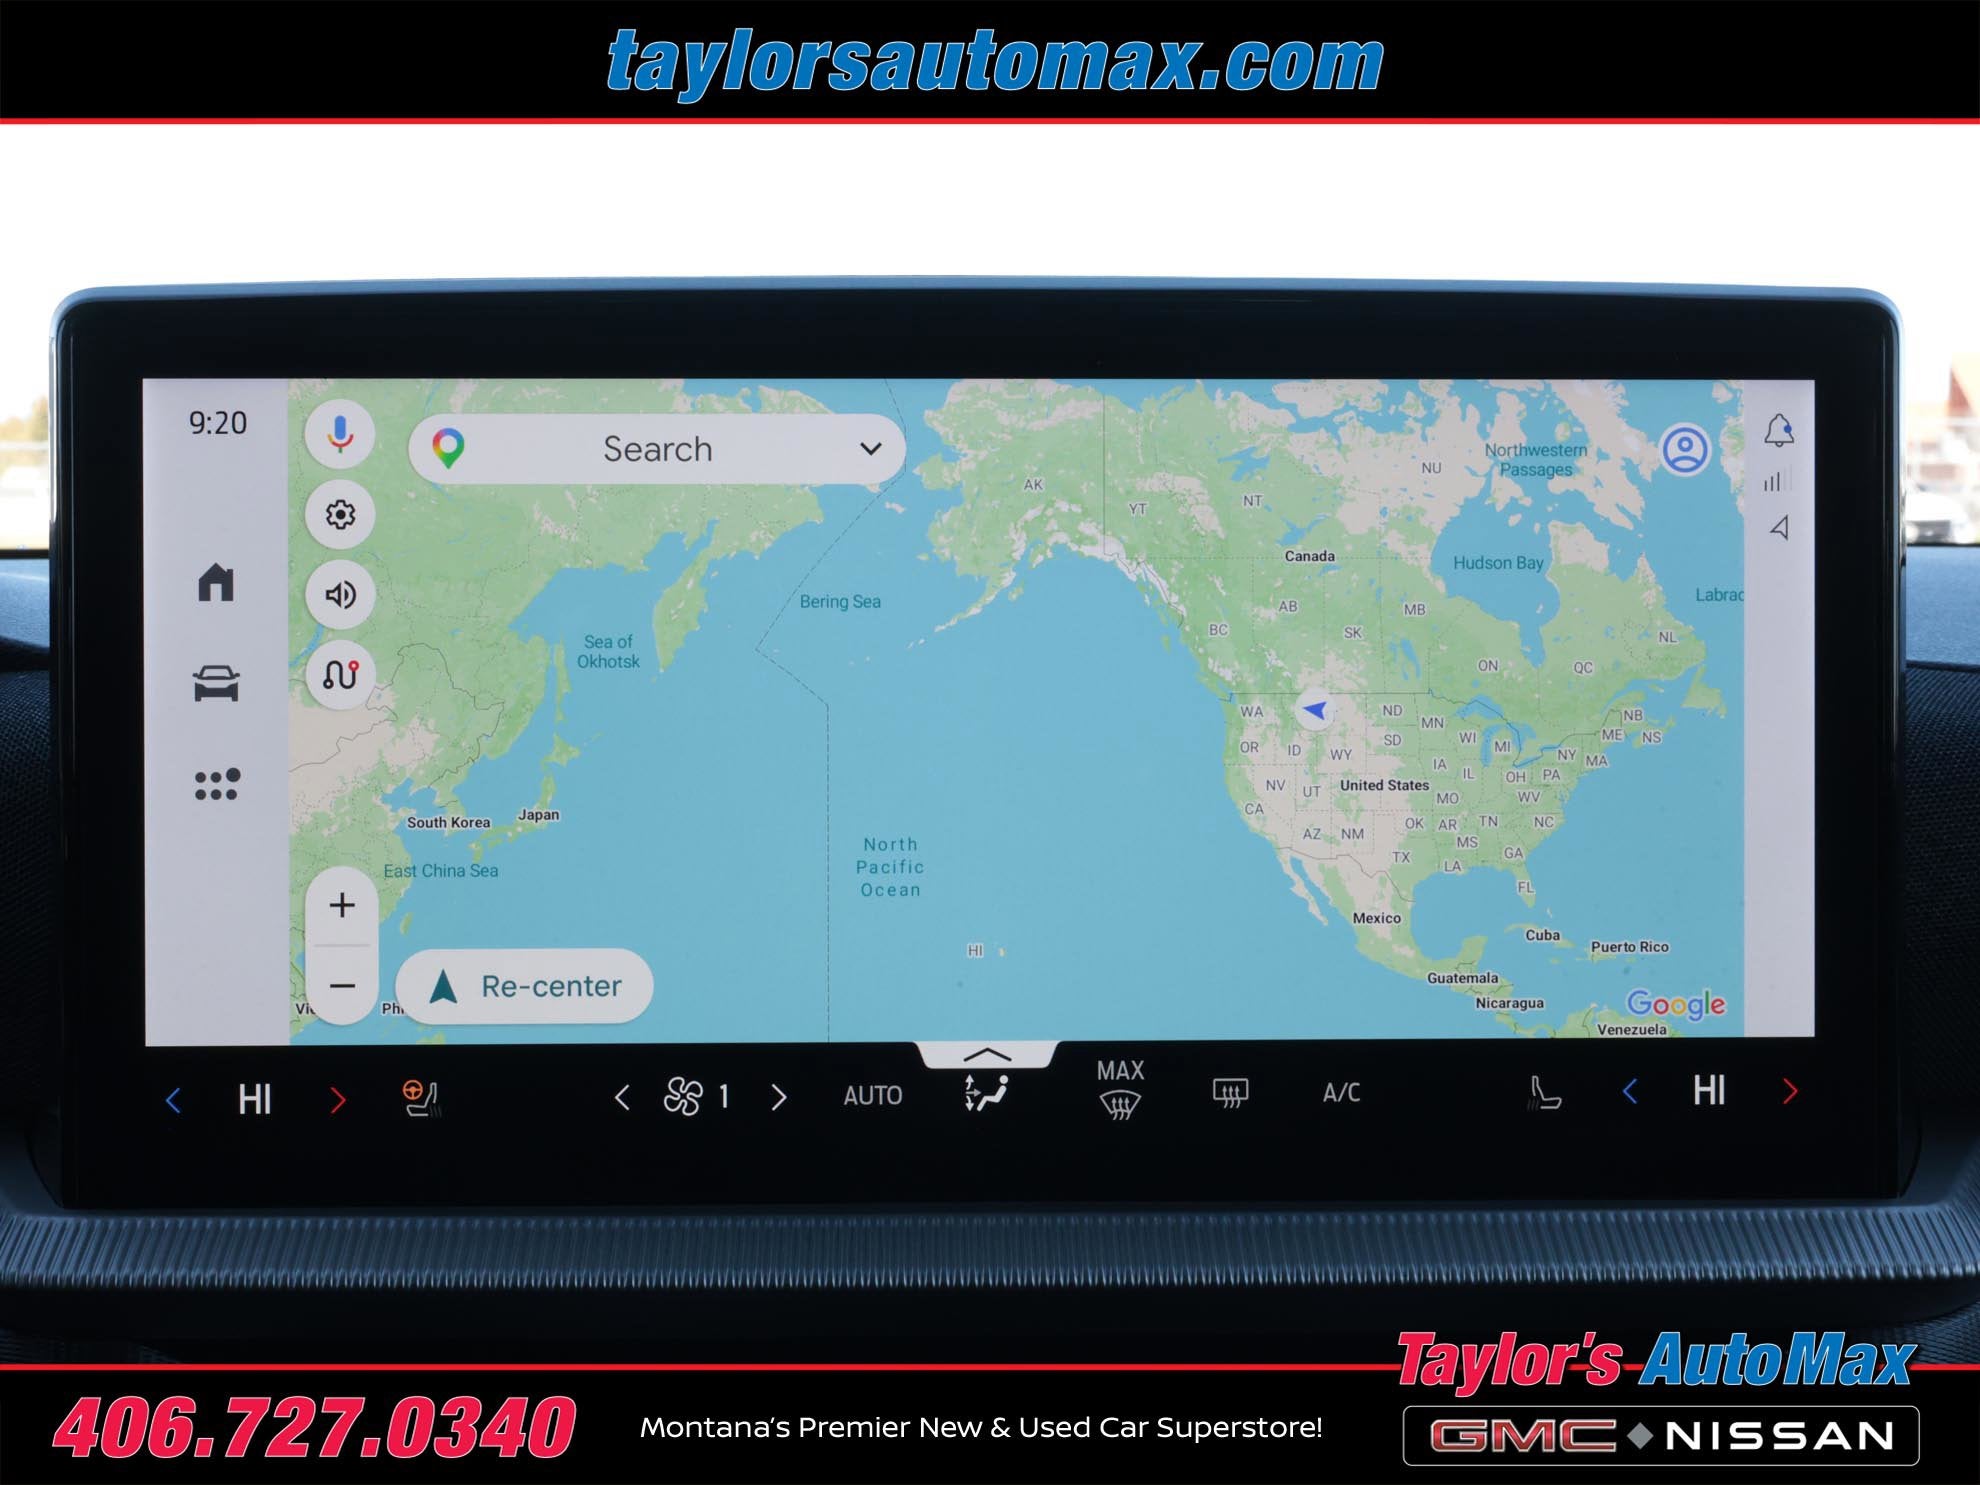The width and height of the screenshot is (1980, 1485).
Task: Open route overview icon
Action: tap(340, 675)
